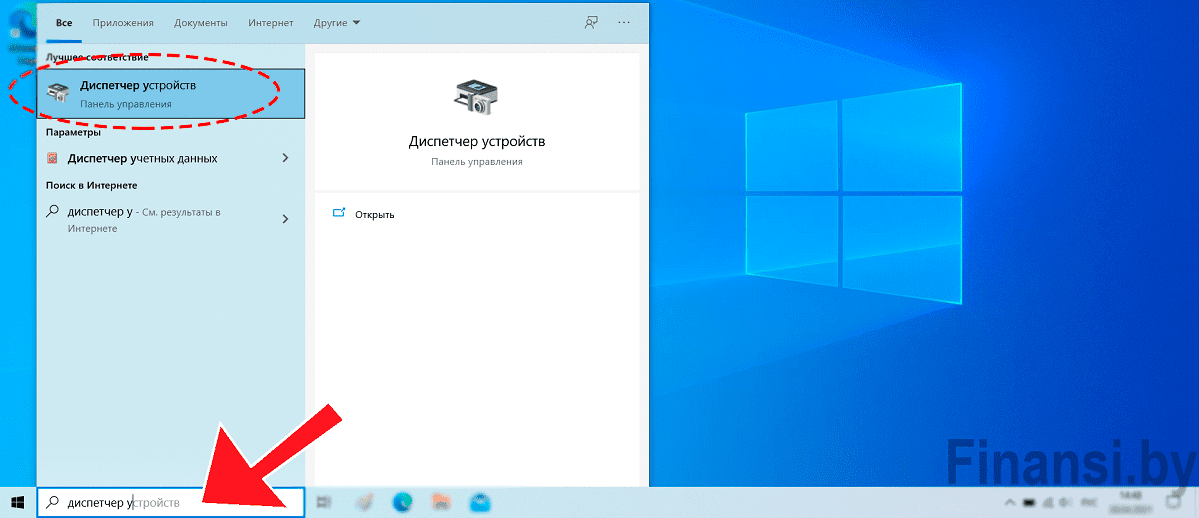Open the search feedback icon
The height and width of the screenshot is (518, 1199).
(x=591, y=22)
